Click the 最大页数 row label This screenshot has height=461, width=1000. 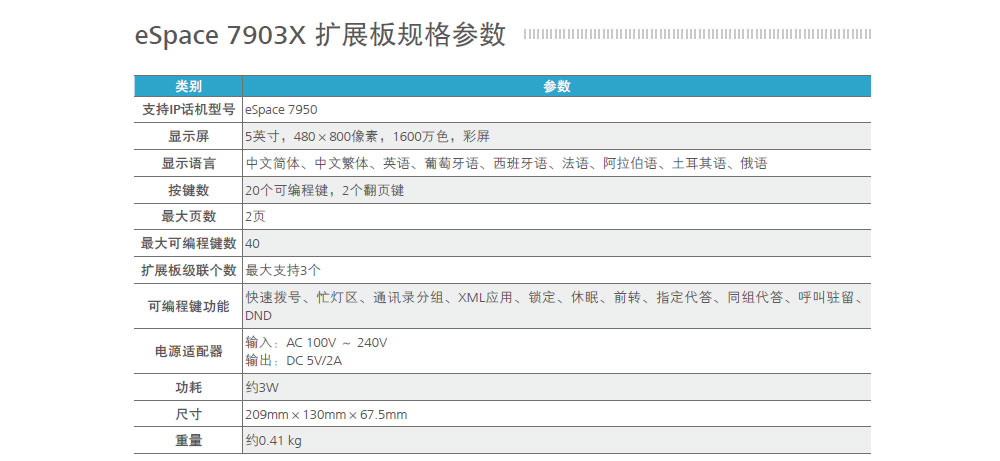188,216
